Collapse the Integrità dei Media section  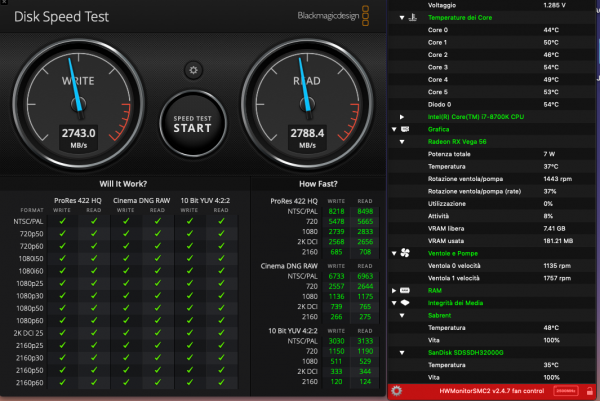394,303
